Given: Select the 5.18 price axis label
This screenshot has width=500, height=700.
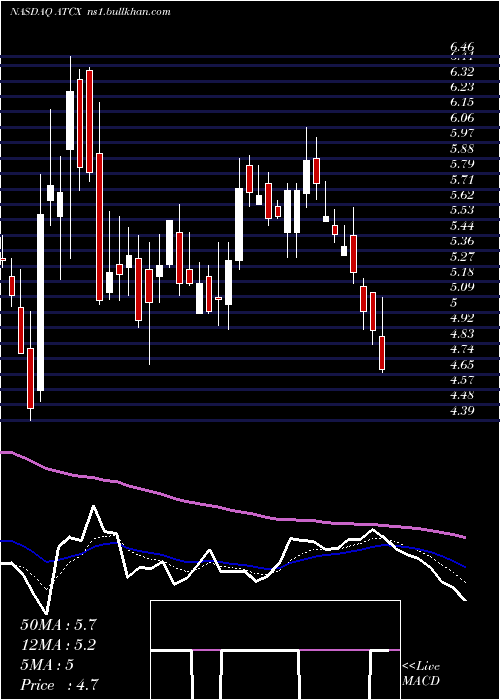Looking at the screenshot, I should pos(462,272).
